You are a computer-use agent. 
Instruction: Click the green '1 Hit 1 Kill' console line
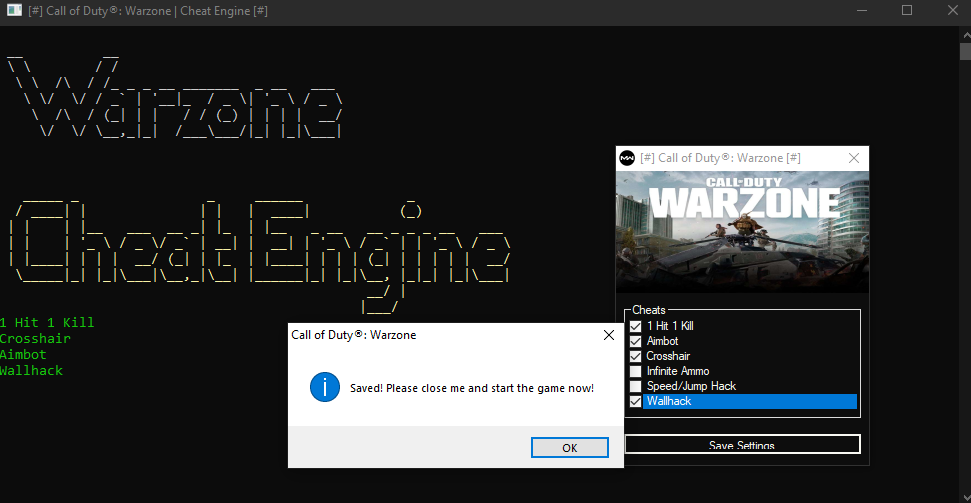47,322
